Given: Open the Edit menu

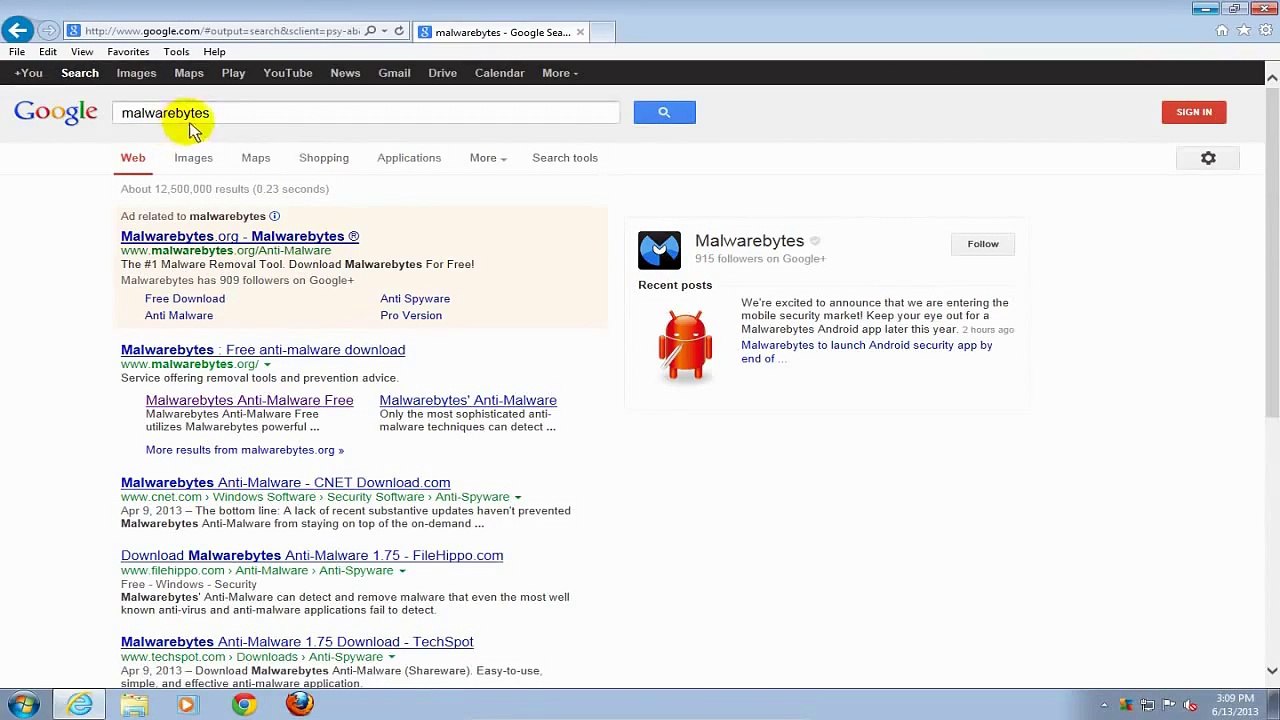Looking at the screenshot, I should (x=48, y=52).
